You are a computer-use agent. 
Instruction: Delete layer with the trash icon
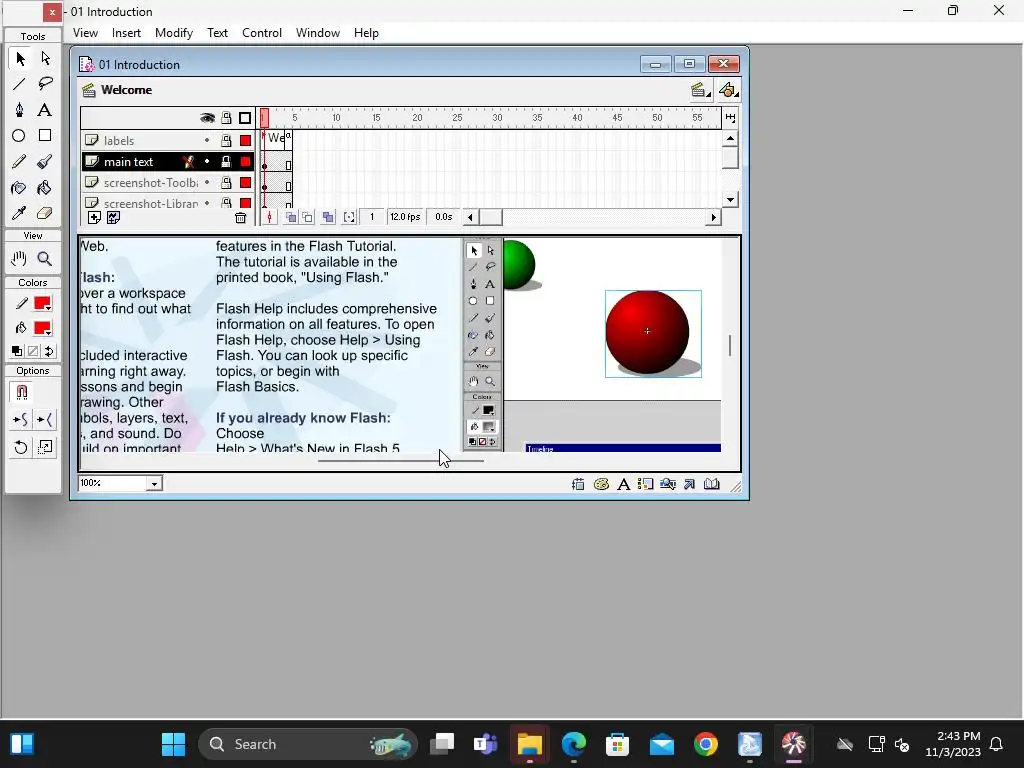(240, 218)
